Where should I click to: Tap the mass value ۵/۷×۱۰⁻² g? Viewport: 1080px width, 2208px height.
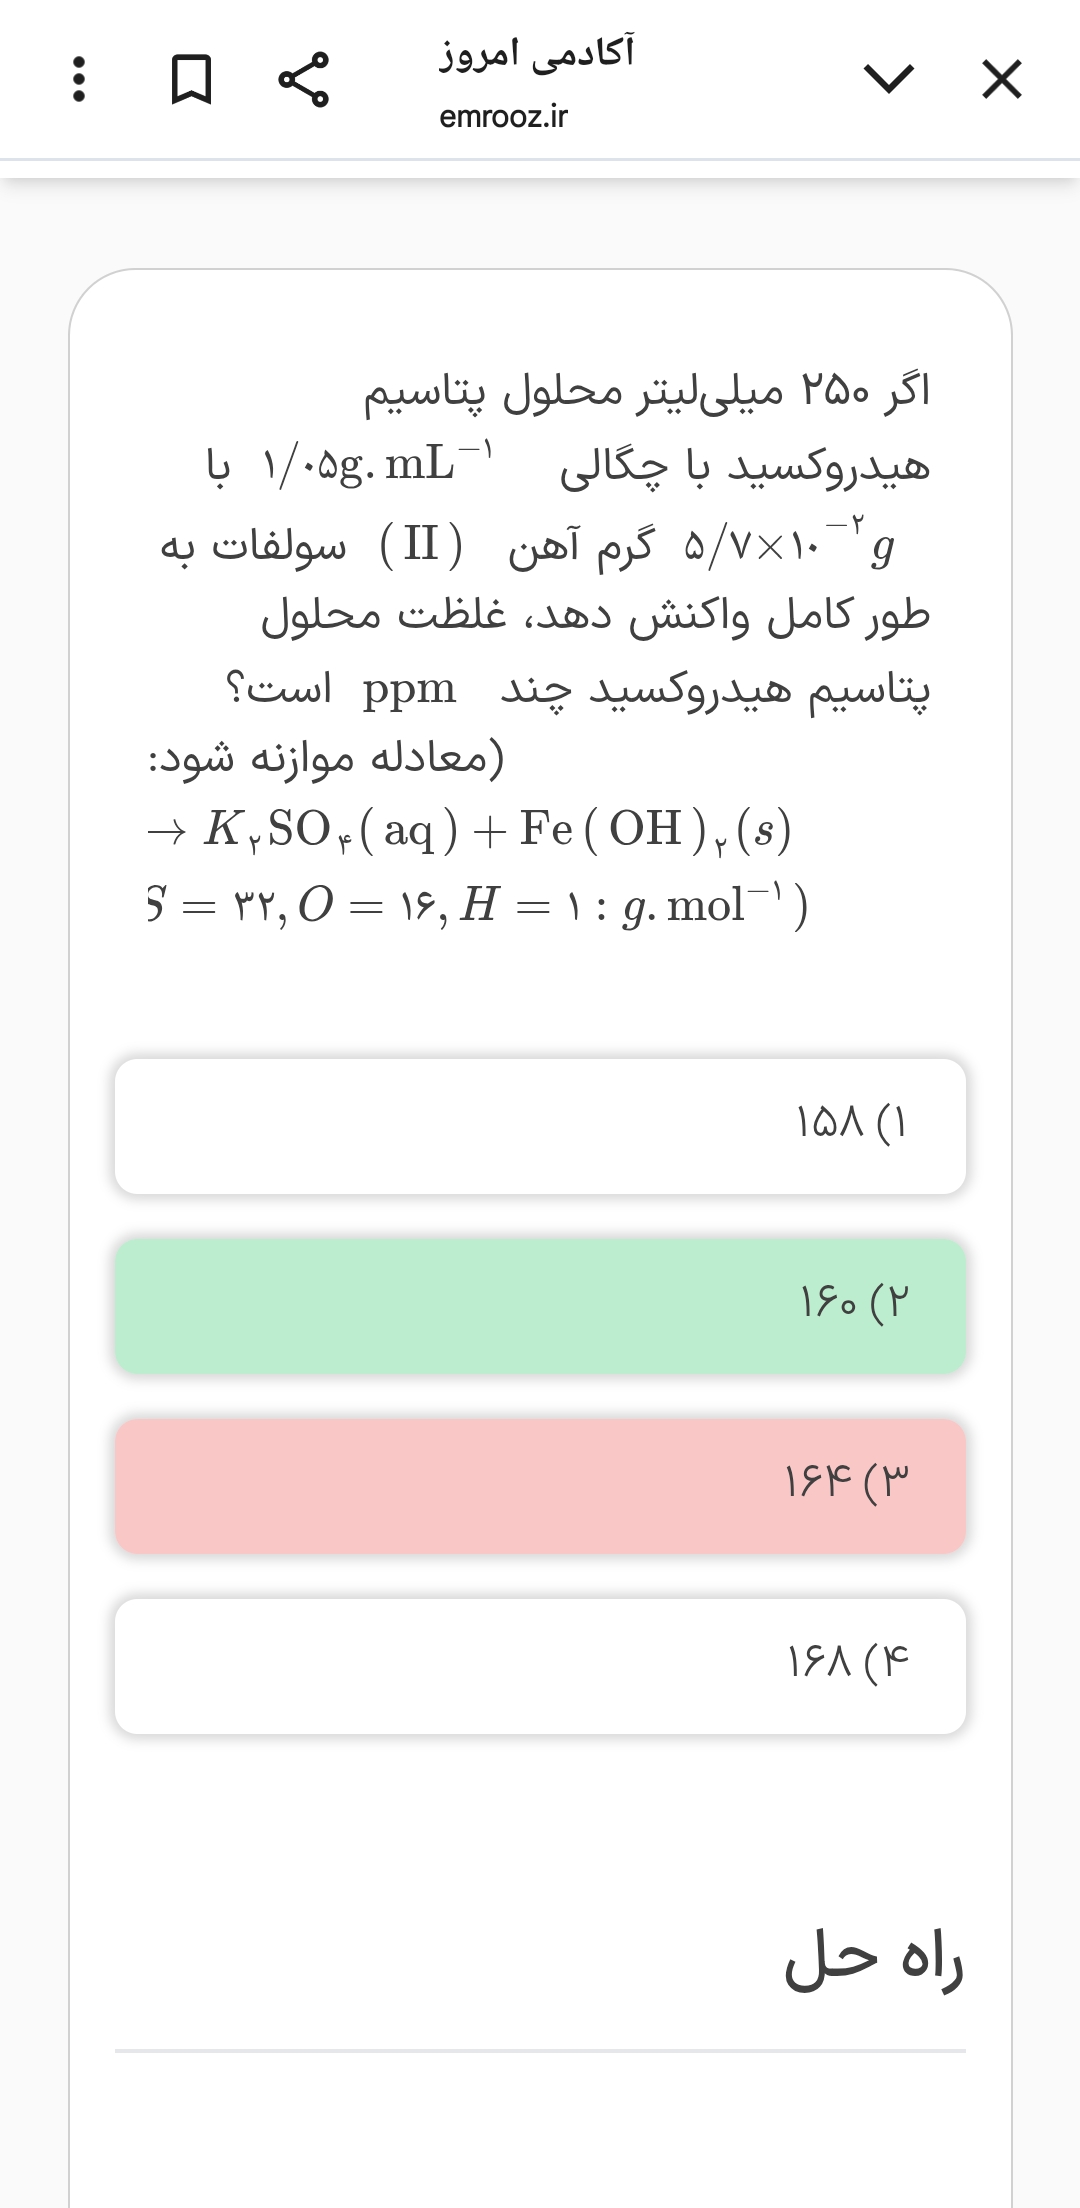[788, 545]
